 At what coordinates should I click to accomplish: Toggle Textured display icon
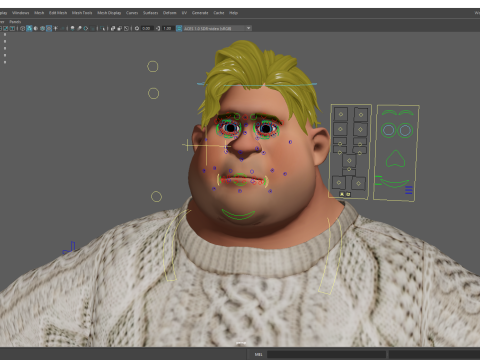coord(49,28)
